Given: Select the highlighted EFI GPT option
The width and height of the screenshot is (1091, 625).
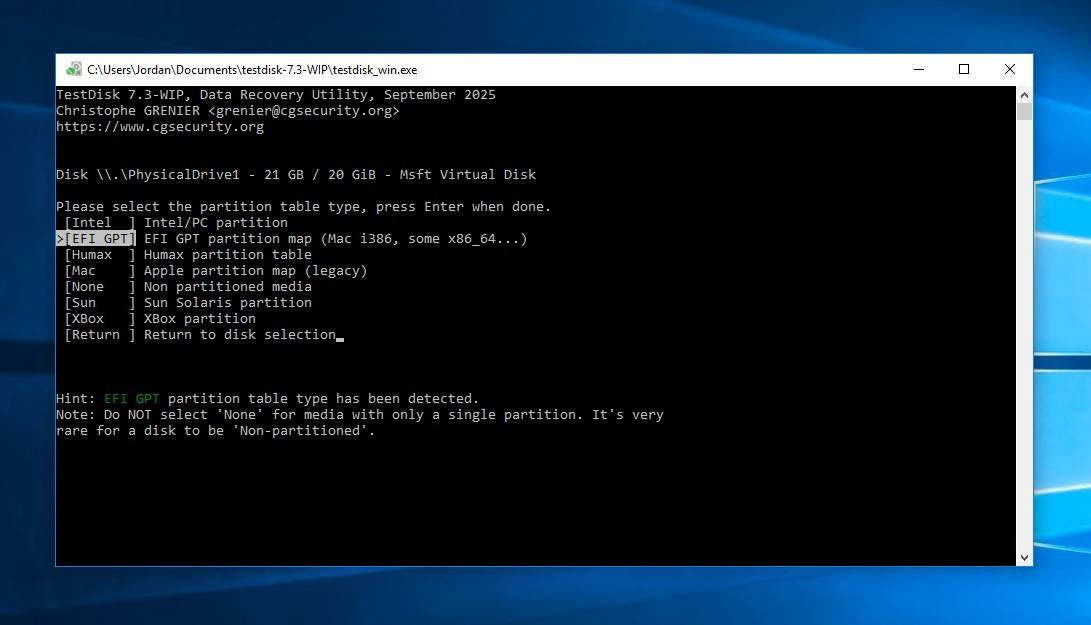Looking at the screenshot, I should pyautogui.click(x=99, y=239).
